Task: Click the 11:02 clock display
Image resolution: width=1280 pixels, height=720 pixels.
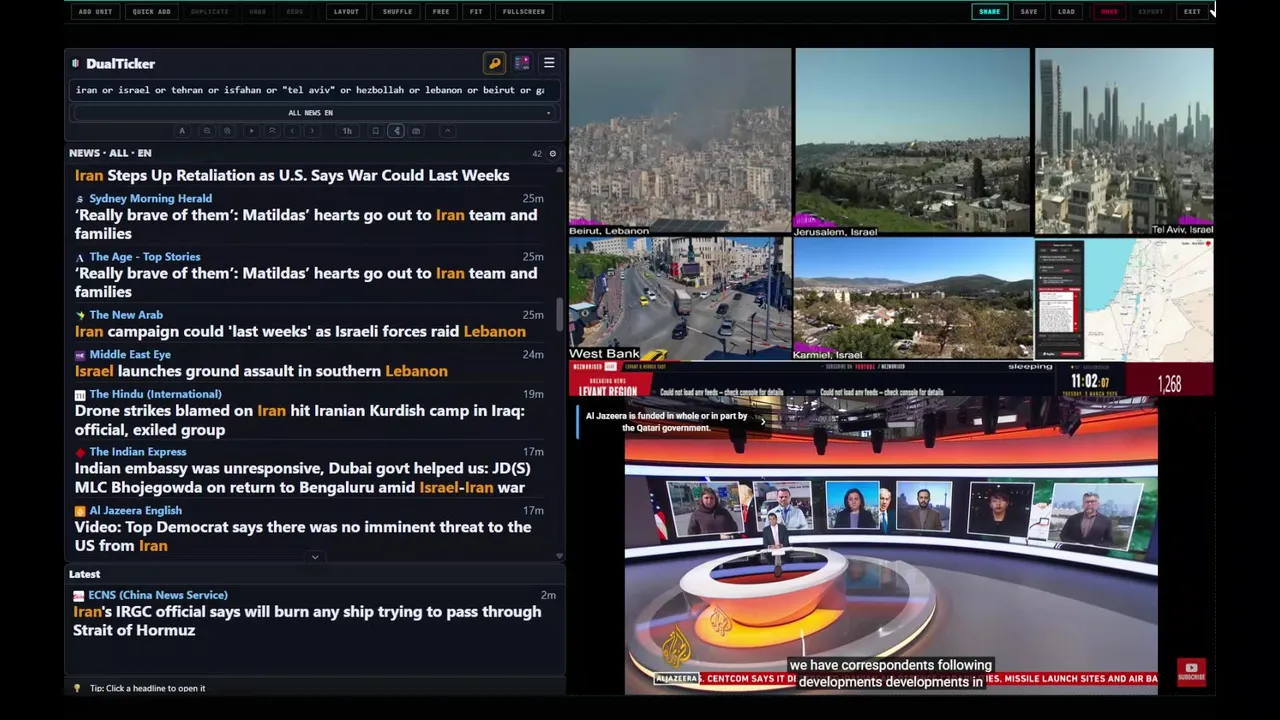Action: point(1090,382)
